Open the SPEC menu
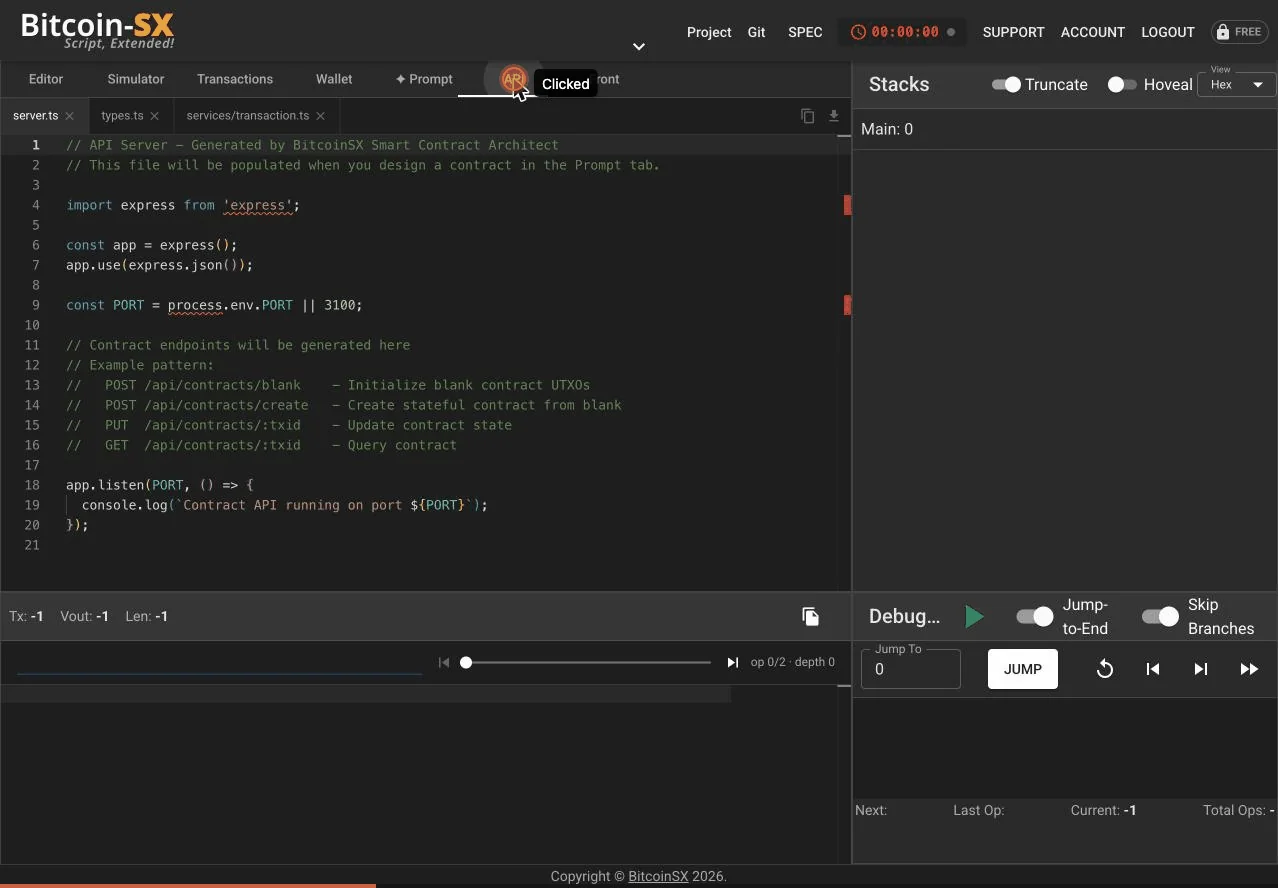 click(x=805, y=32)
